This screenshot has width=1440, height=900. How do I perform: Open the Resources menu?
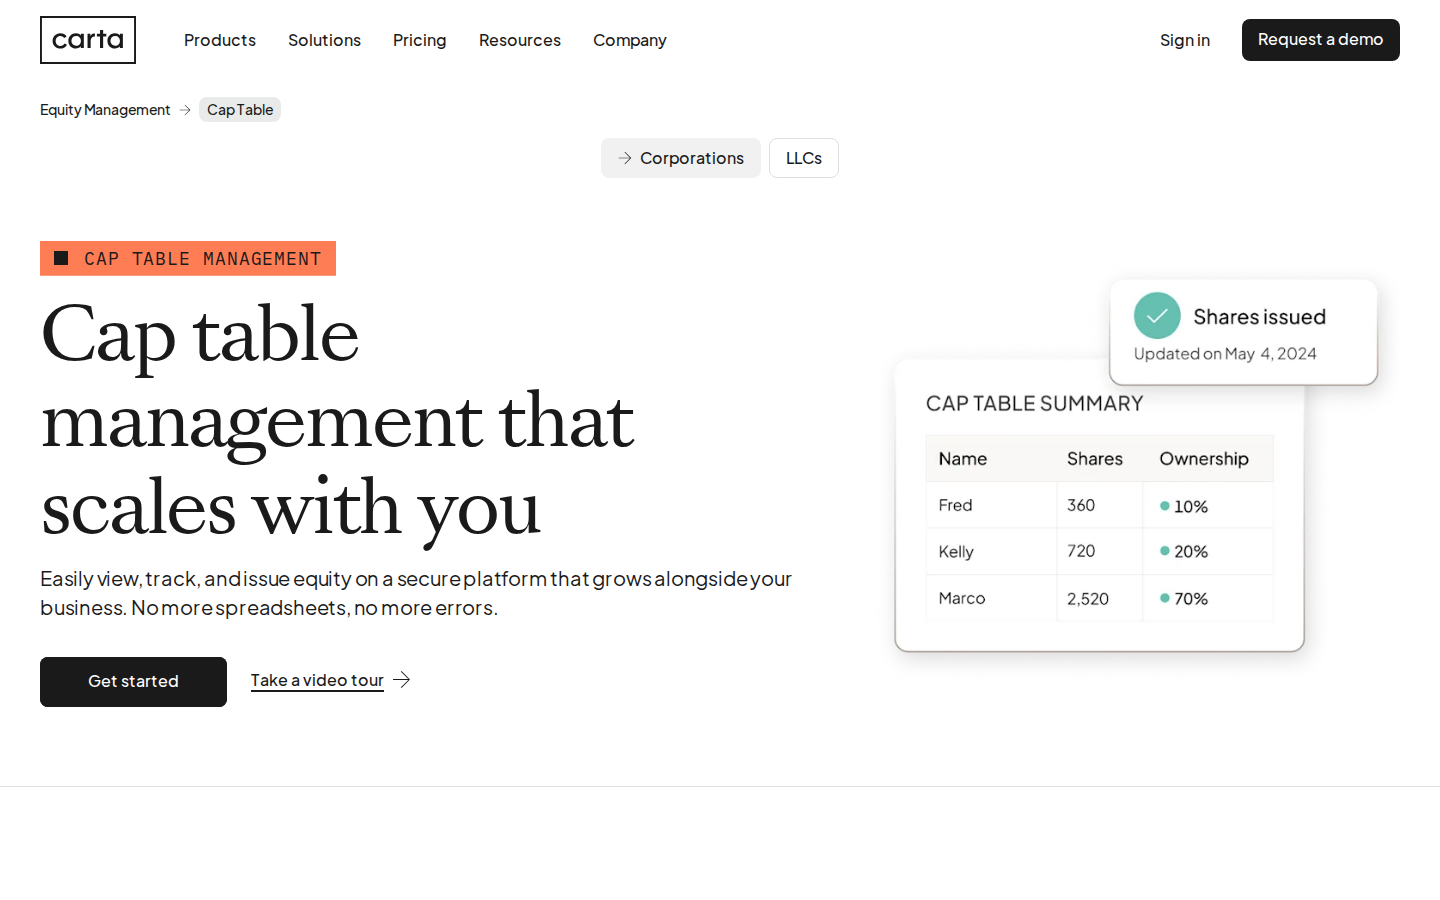(x=520, y=40)
